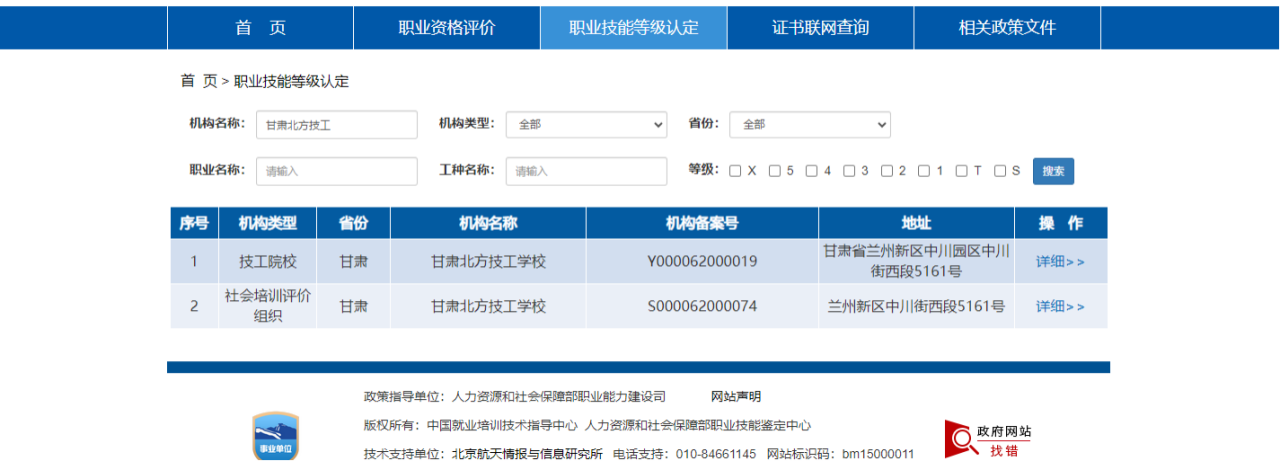This screenshot has height=461, width=1280.
Task: Check the X level checkbox
Action: click(x=735, y=171)
